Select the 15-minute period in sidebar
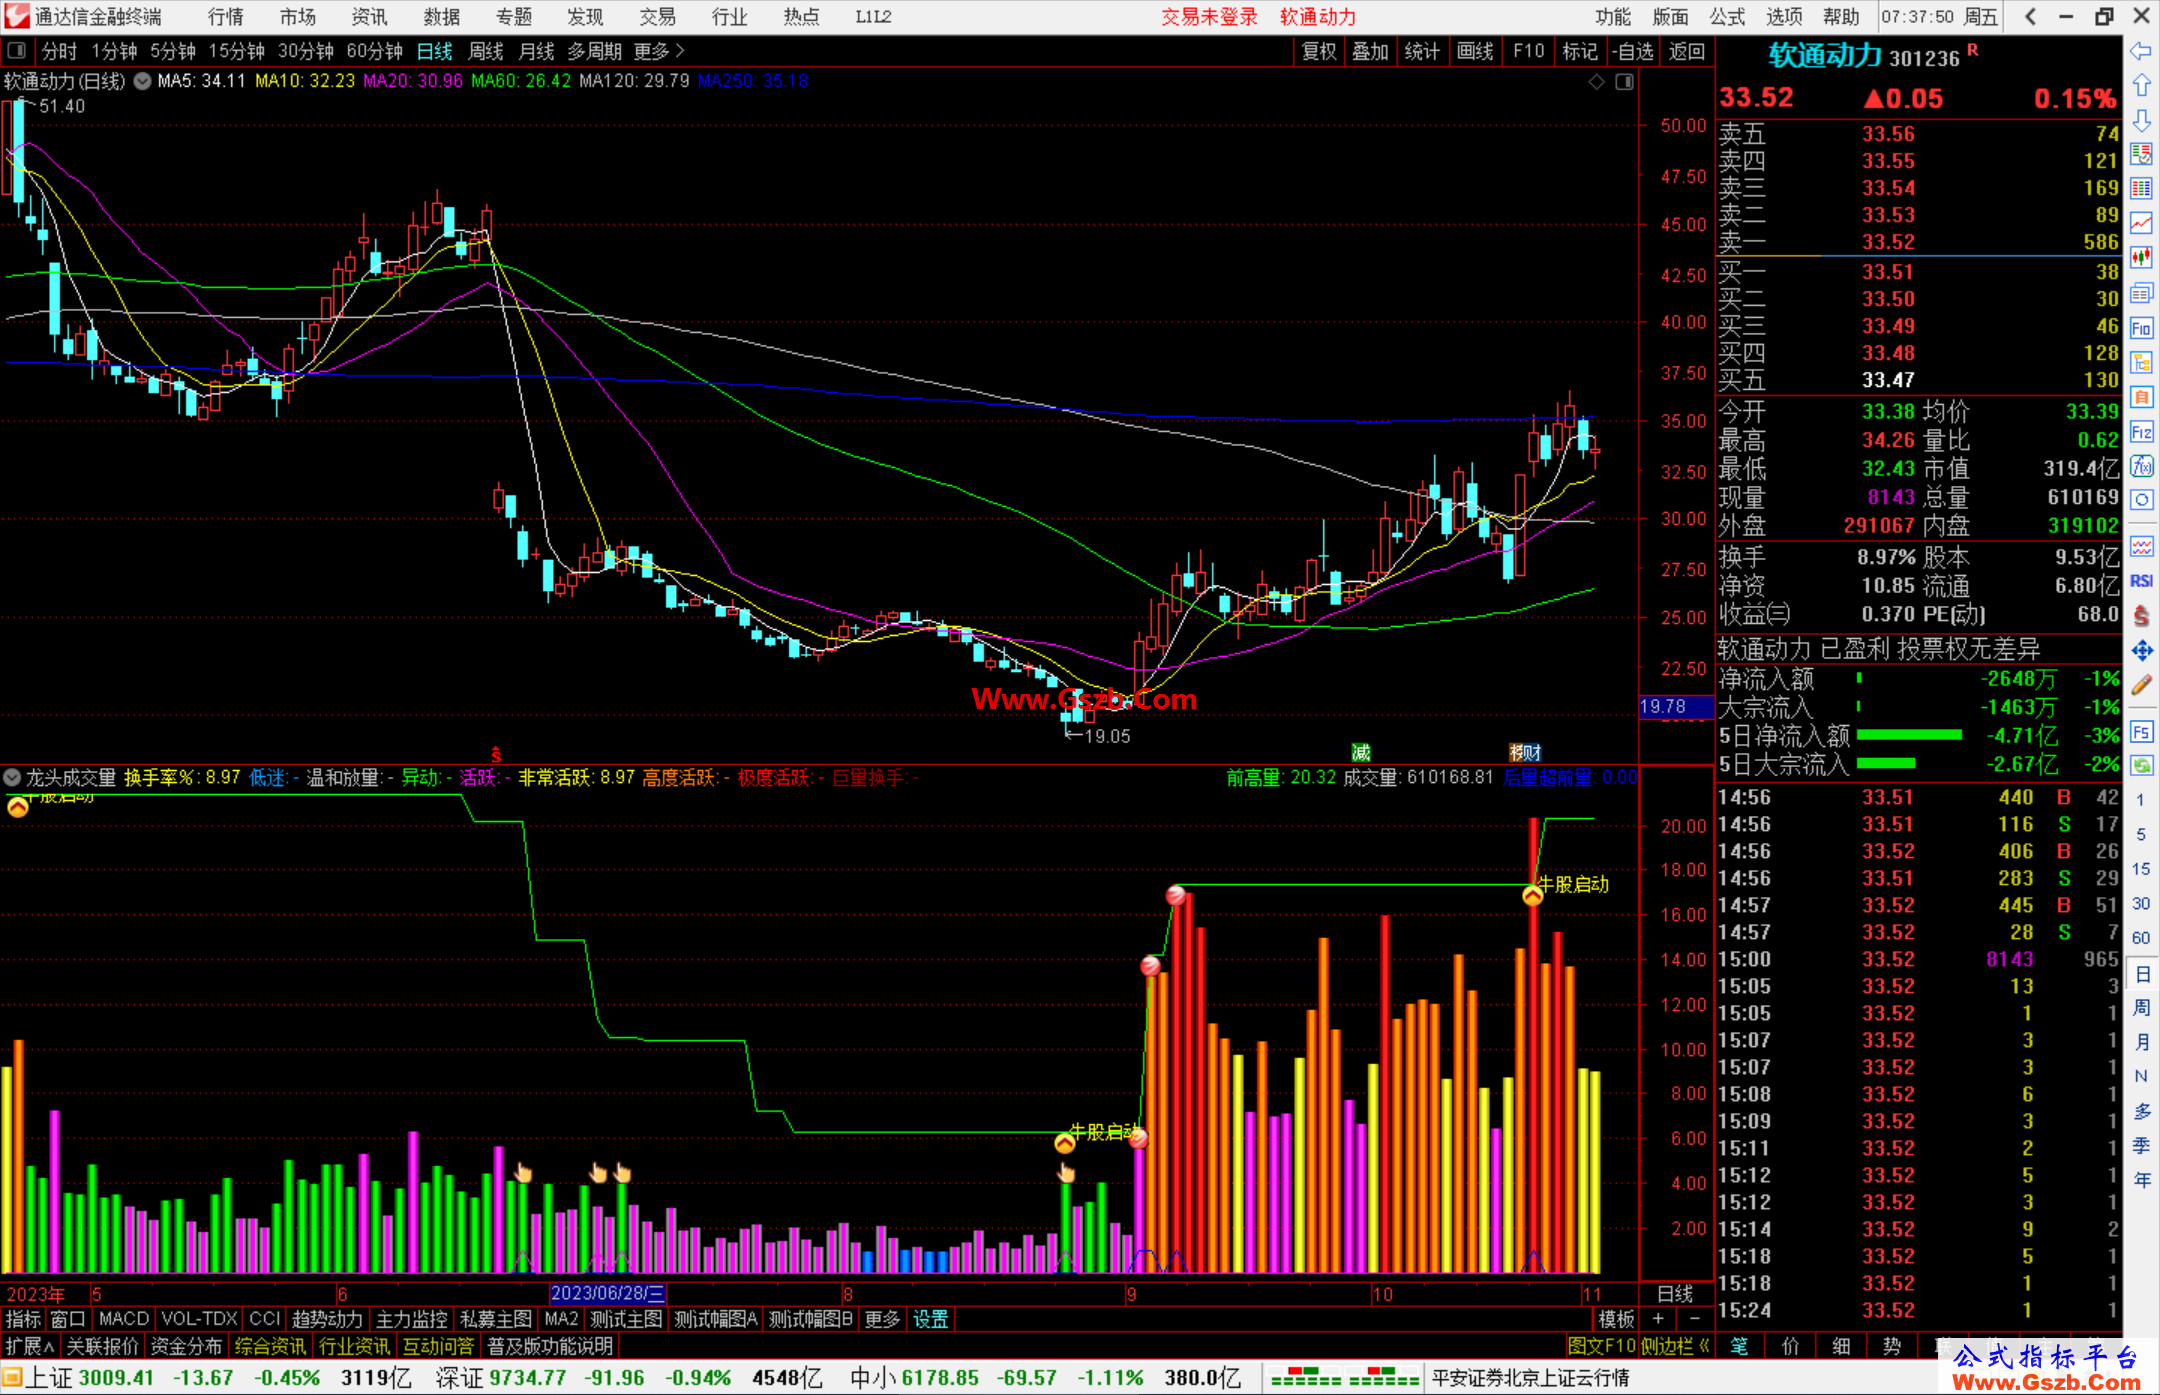2160x1395 pixels. 2140,869
